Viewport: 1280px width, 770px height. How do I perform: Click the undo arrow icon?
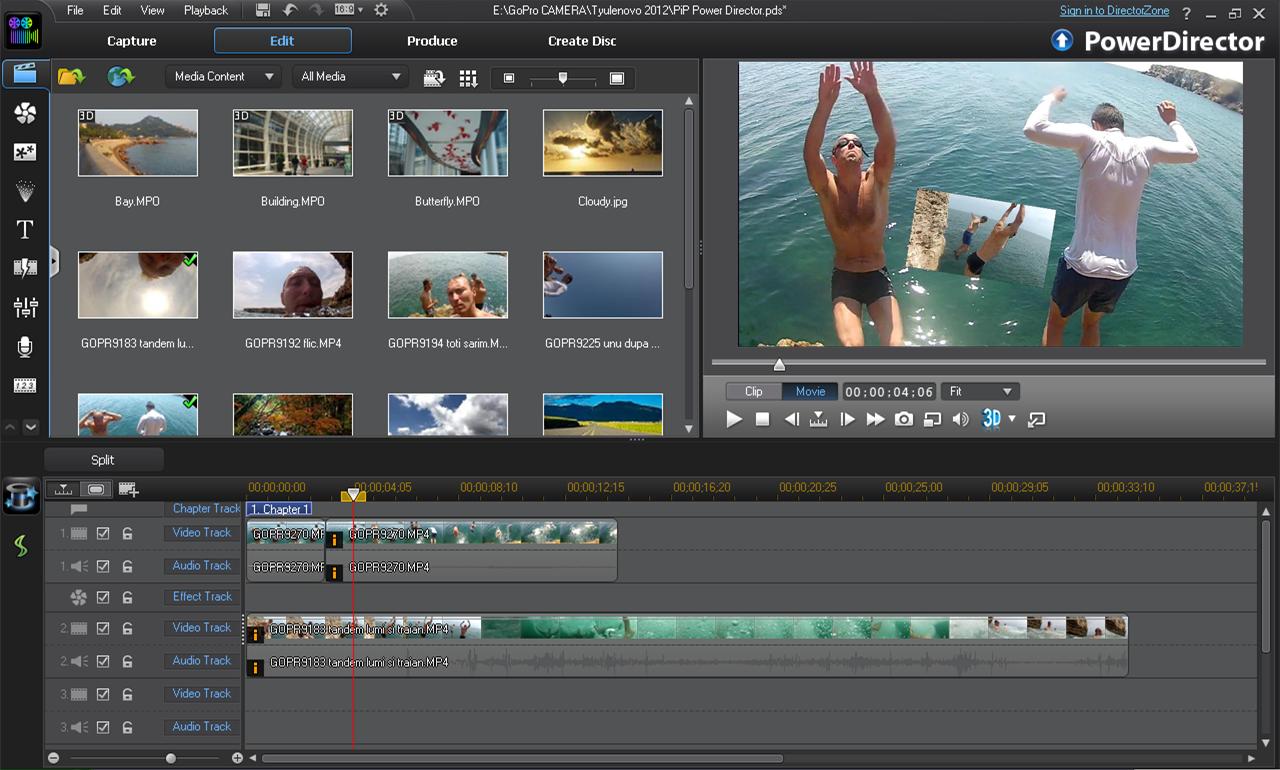coord(290,10)
